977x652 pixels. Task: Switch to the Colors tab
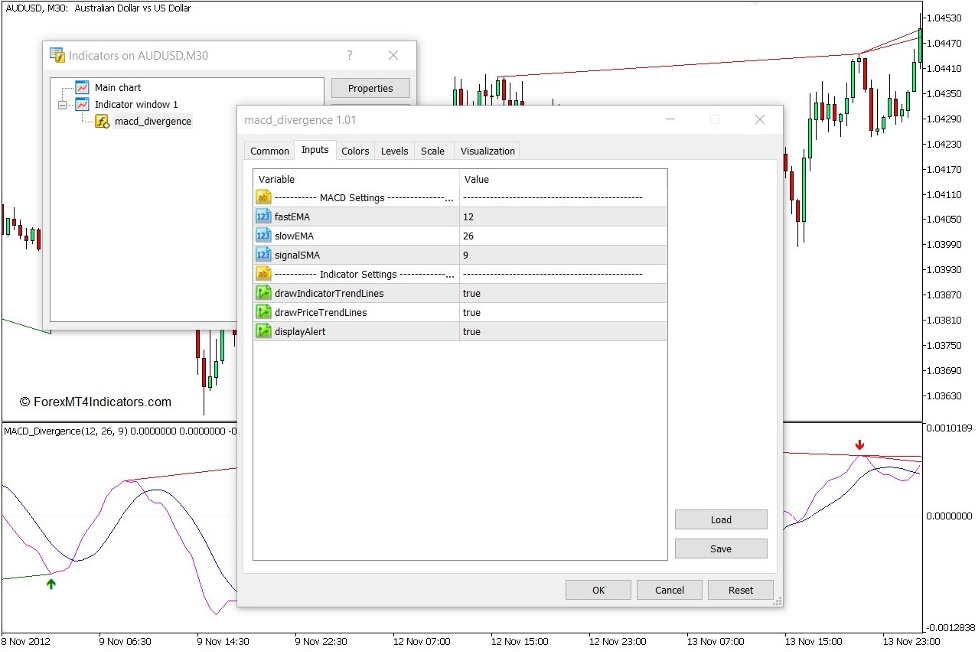pyautogui.click(x=355, y=150)
